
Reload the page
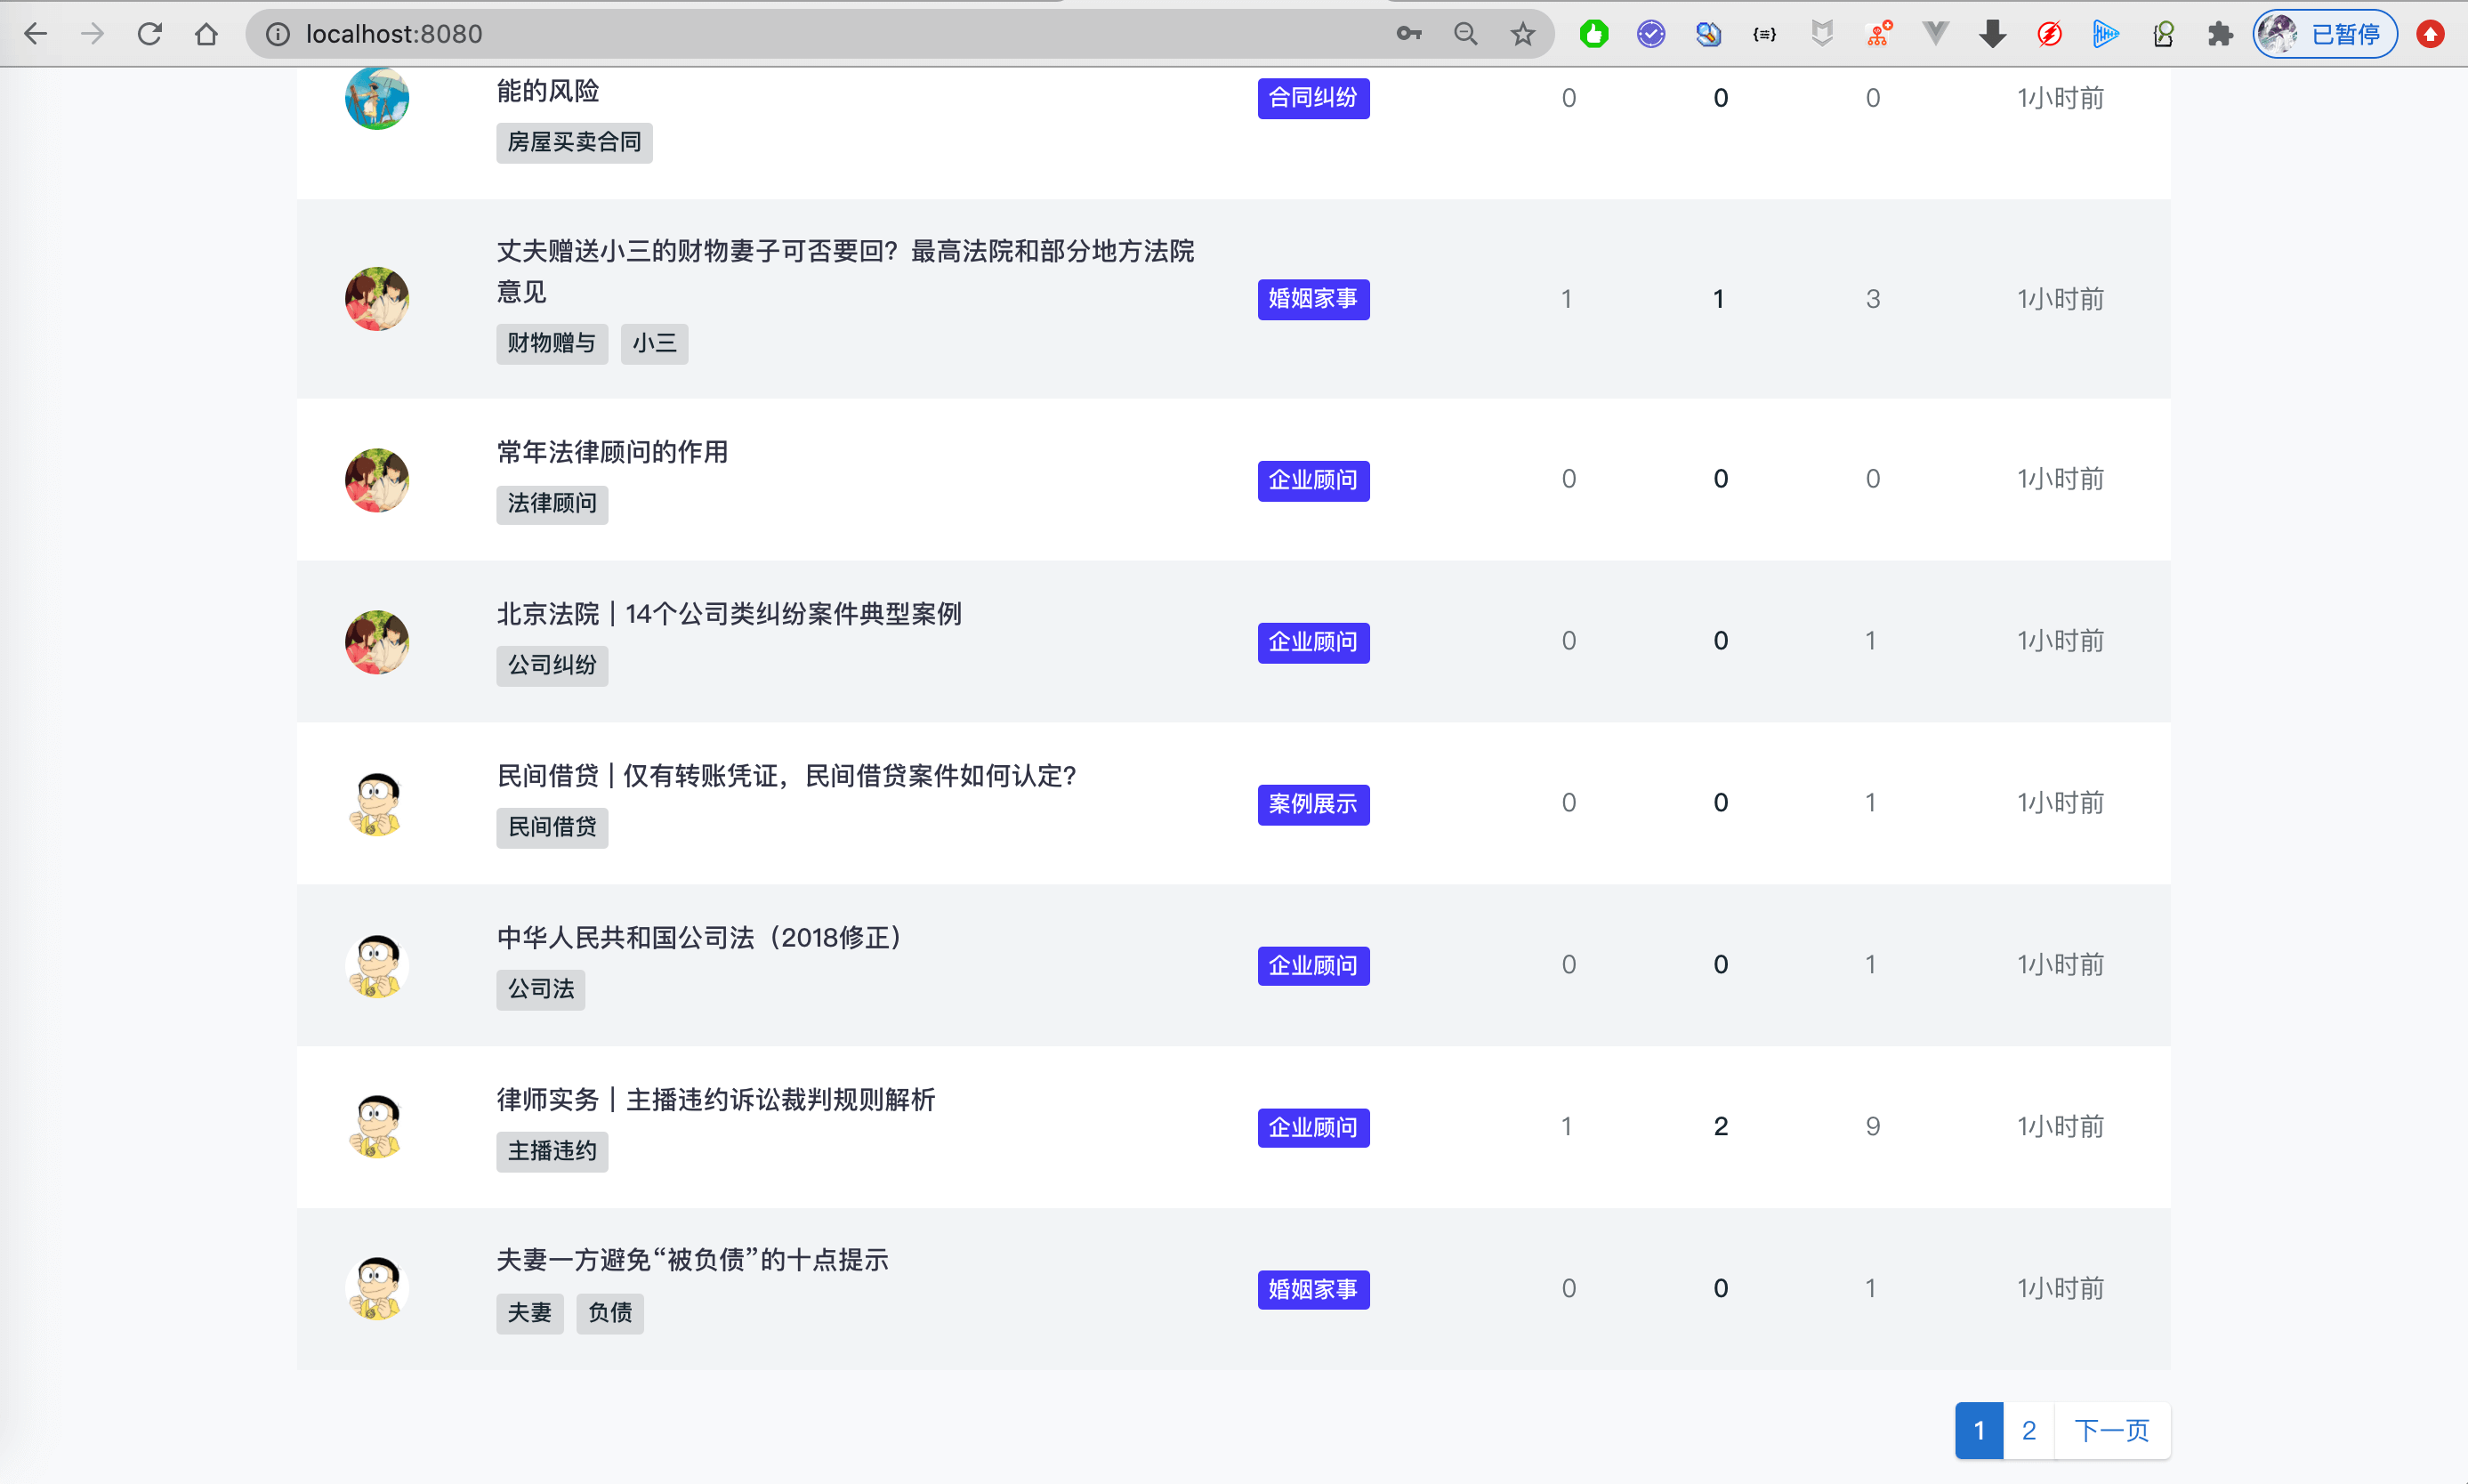tap(150, 34)
